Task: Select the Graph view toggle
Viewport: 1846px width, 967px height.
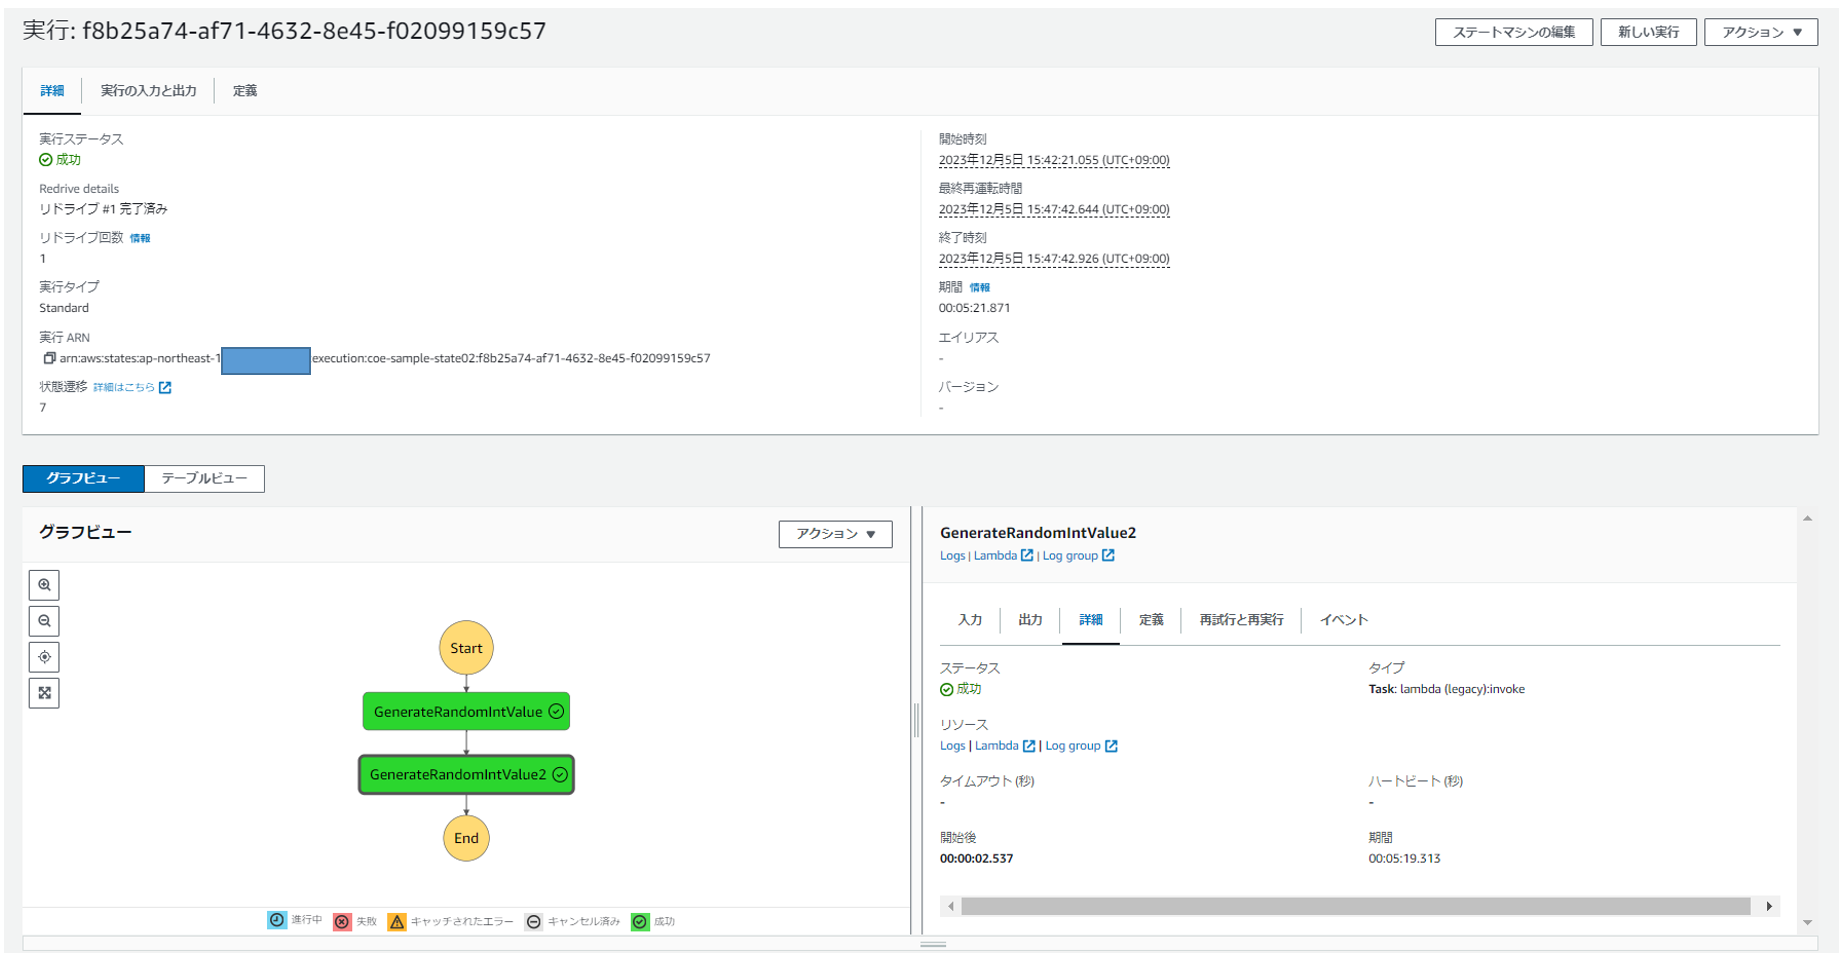Action: click(x=83, y=479)
